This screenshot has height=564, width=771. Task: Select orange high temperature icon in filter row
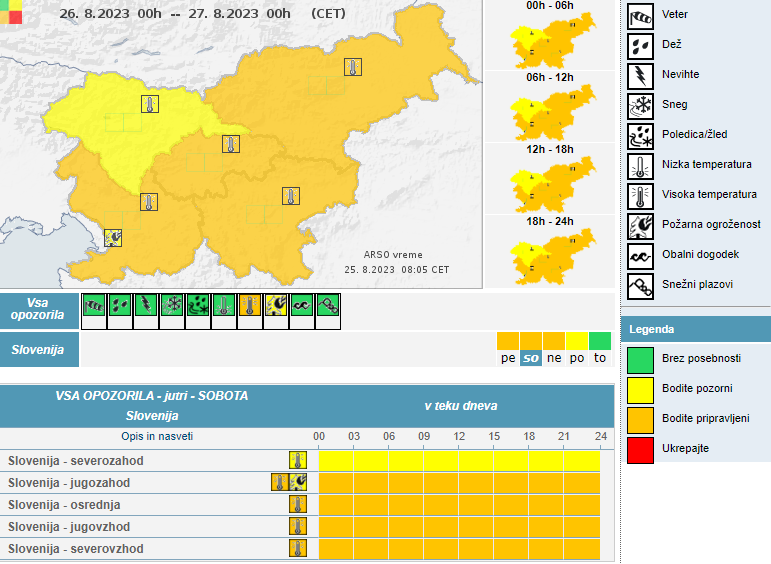(x=250, y=306)
